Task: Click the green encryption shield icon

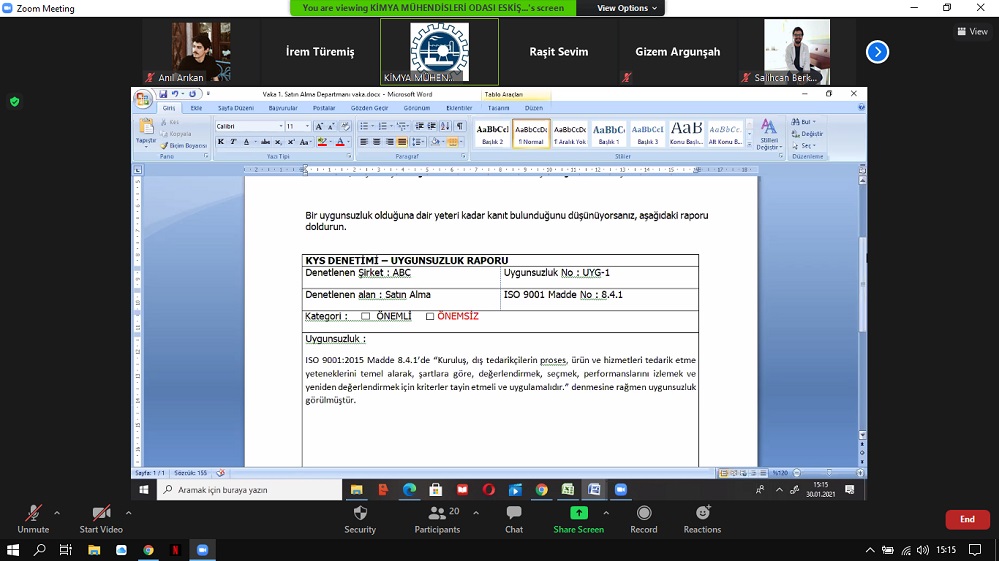Action: [14, 101]
